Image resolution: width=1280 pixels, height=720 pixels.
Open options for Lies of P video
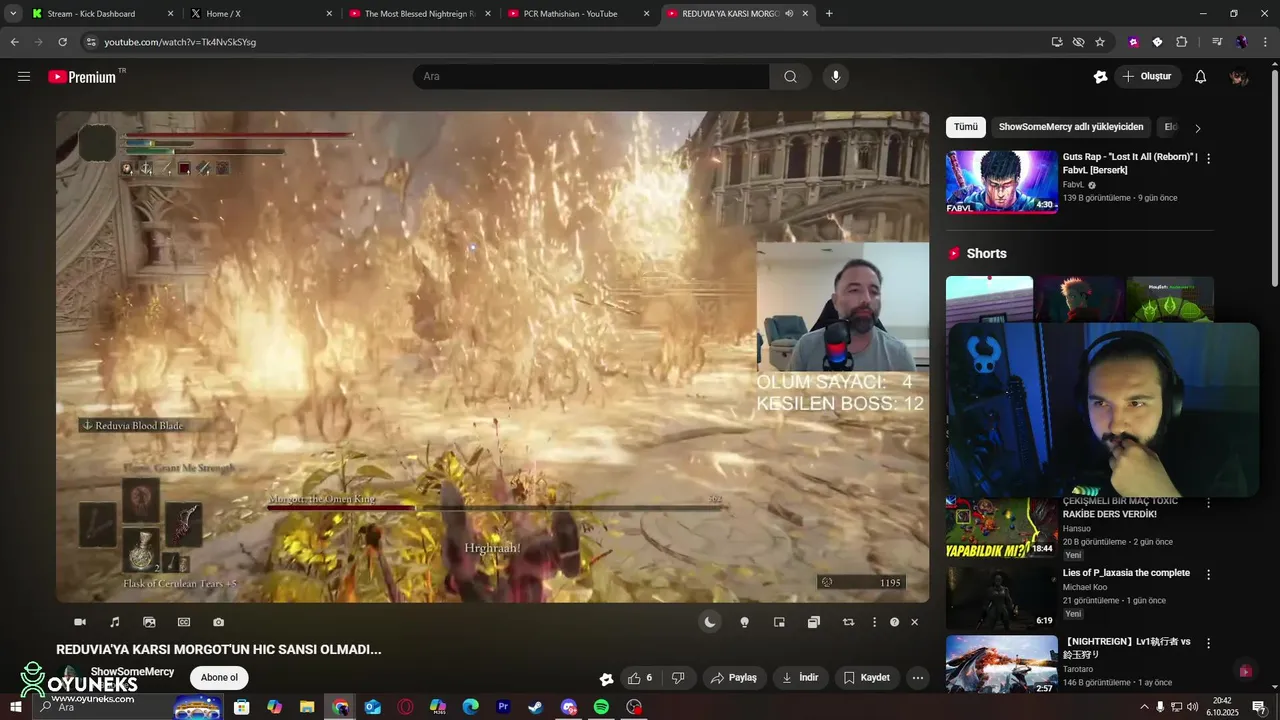click(x=1208, y=575)
